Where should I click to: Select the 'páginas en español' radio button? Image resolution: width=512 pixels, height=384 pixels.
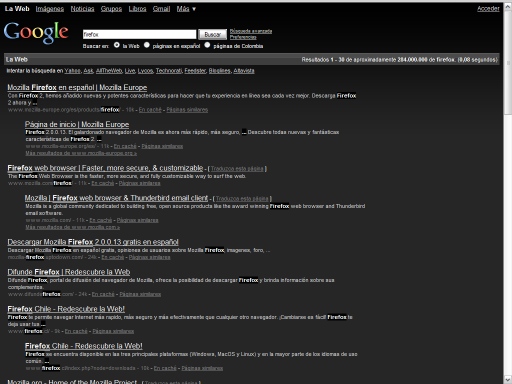(147, 45)
